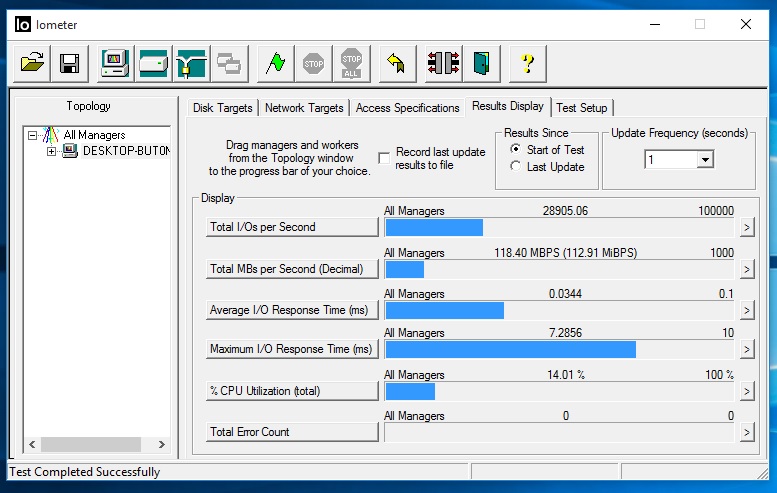
Task: Click the Average I/O Response Time progress bar
Action: pos(559,311)
